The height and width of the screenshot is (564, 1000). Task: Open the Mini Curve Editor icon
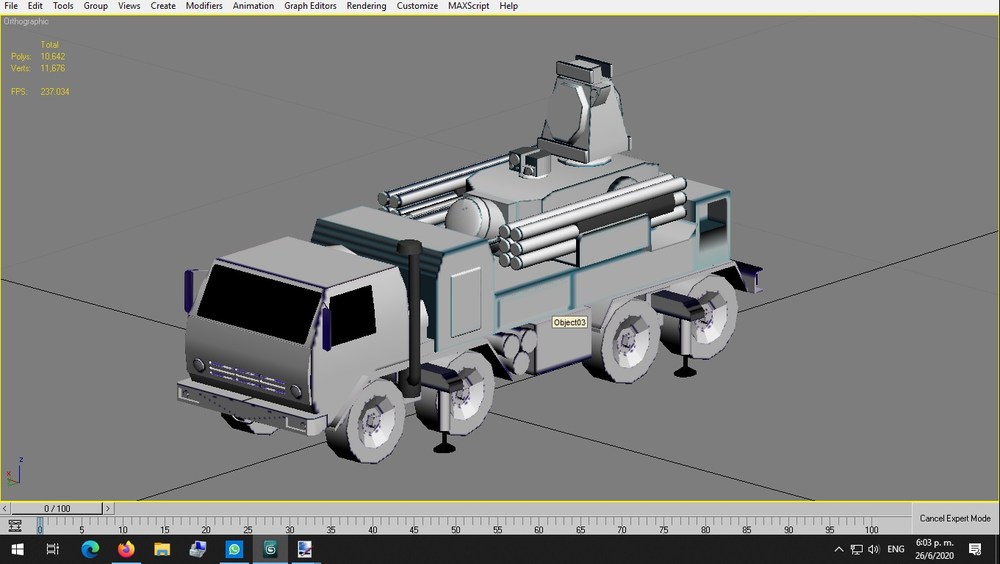15,526
